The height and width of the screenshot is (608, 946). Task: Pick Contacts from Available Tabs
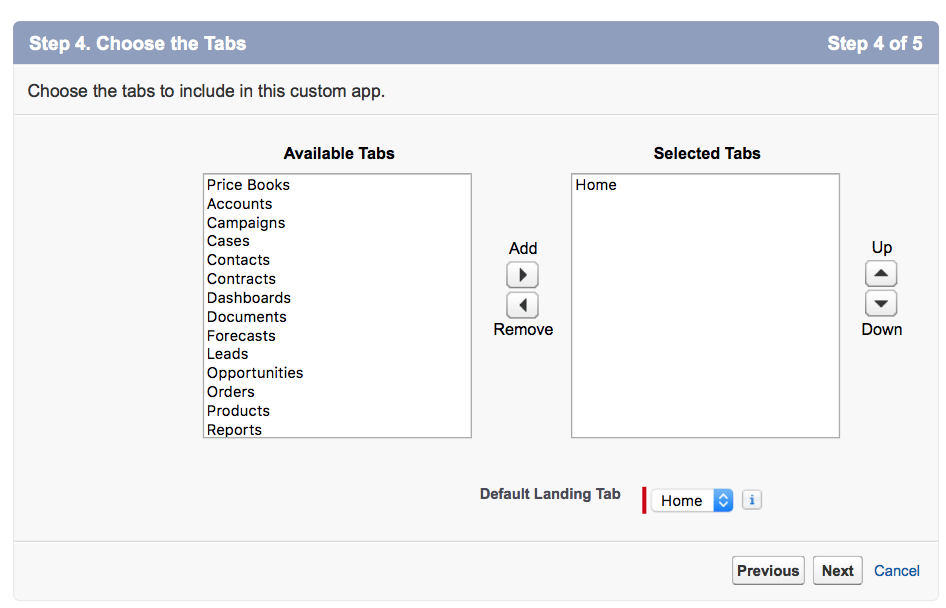pos(337,260)
